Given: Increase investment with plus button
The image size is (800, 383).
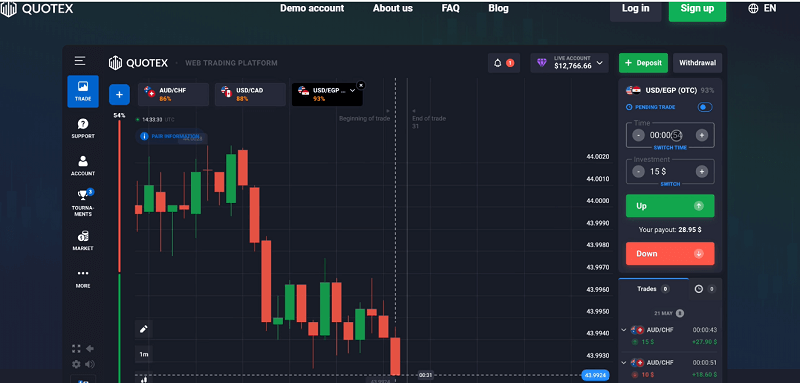Looking at the screenshot, I should 702,172.
